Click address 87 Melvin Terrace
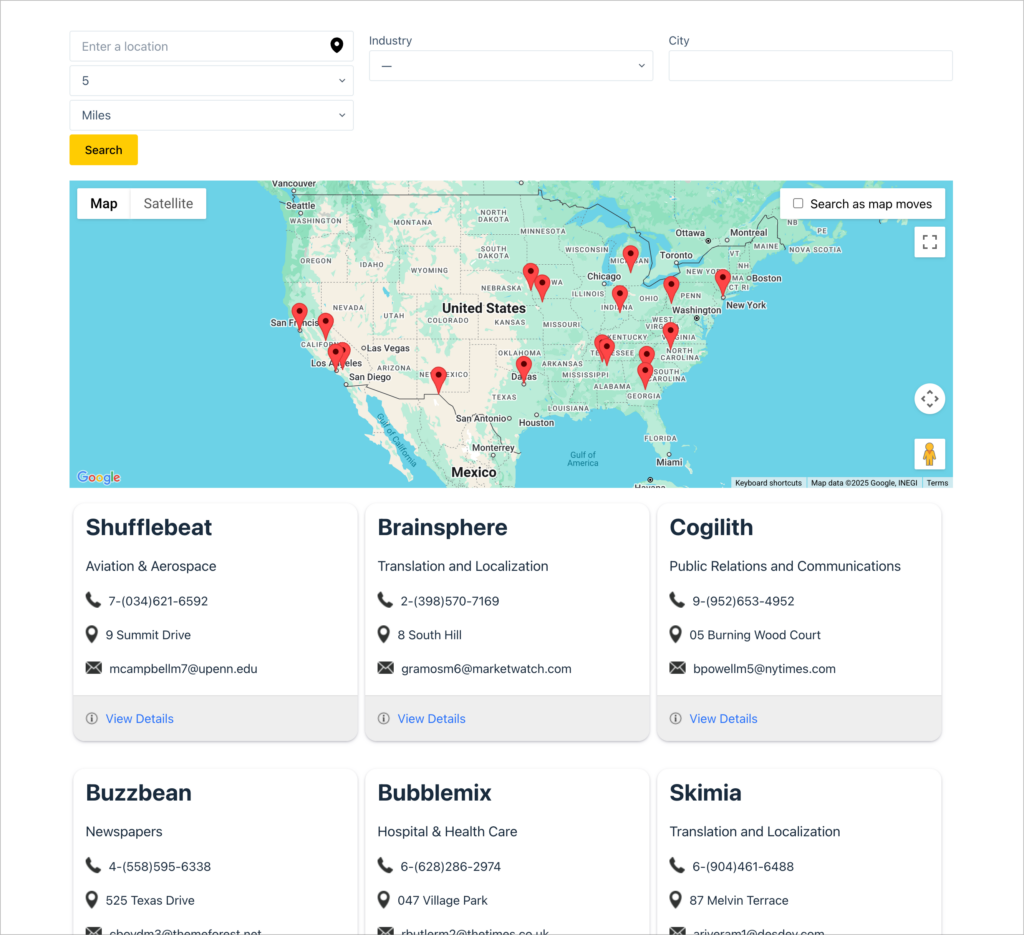Screen dimensions: 1024x935 (739, 900)
